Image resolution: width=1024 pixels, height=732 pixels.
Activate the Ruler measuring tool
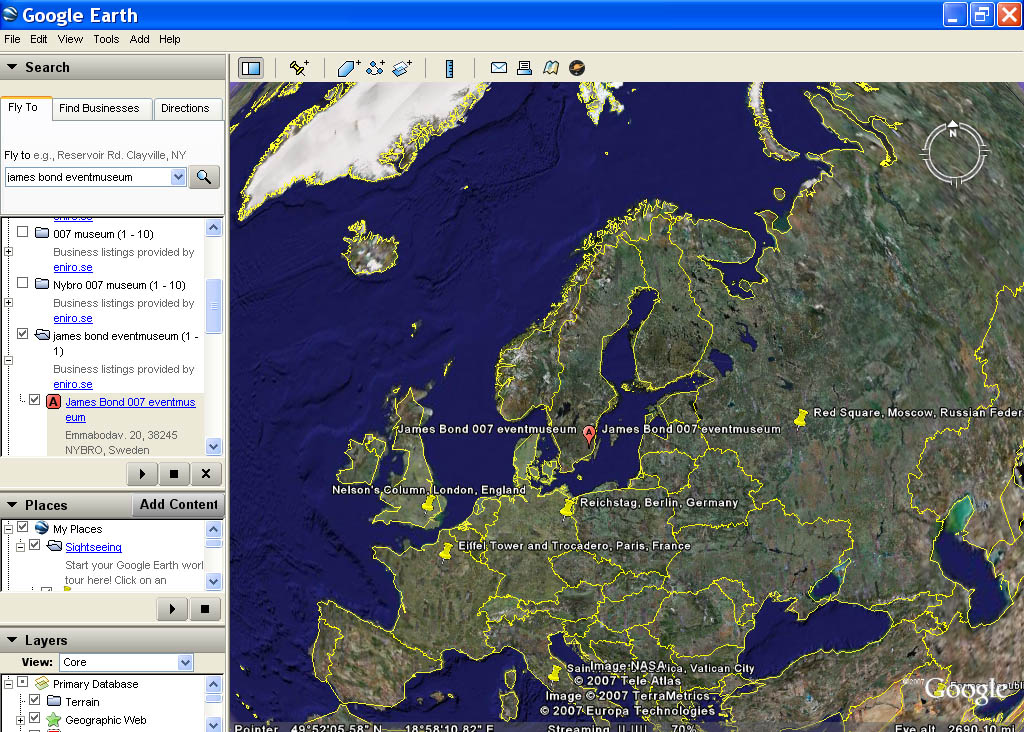[x=449, y=68]
